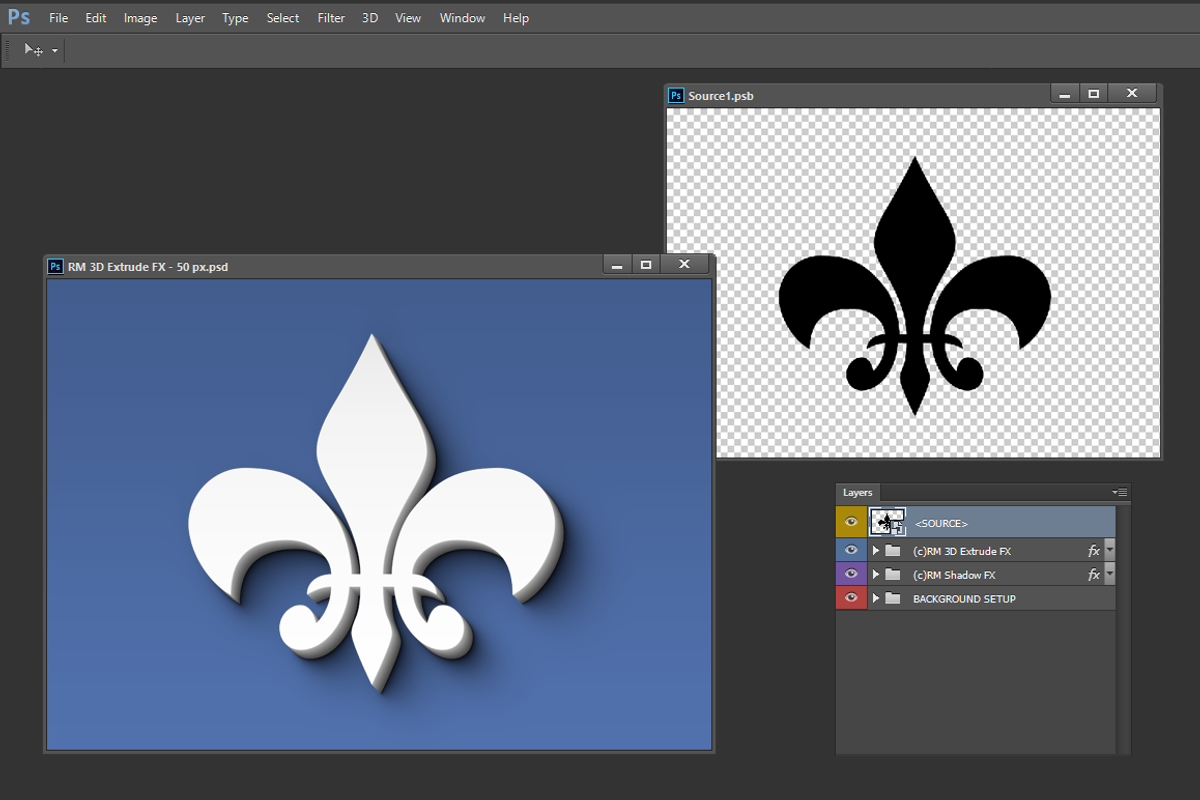Maximize the RM 3D Extrude FX document window

[x=646, y=265]
